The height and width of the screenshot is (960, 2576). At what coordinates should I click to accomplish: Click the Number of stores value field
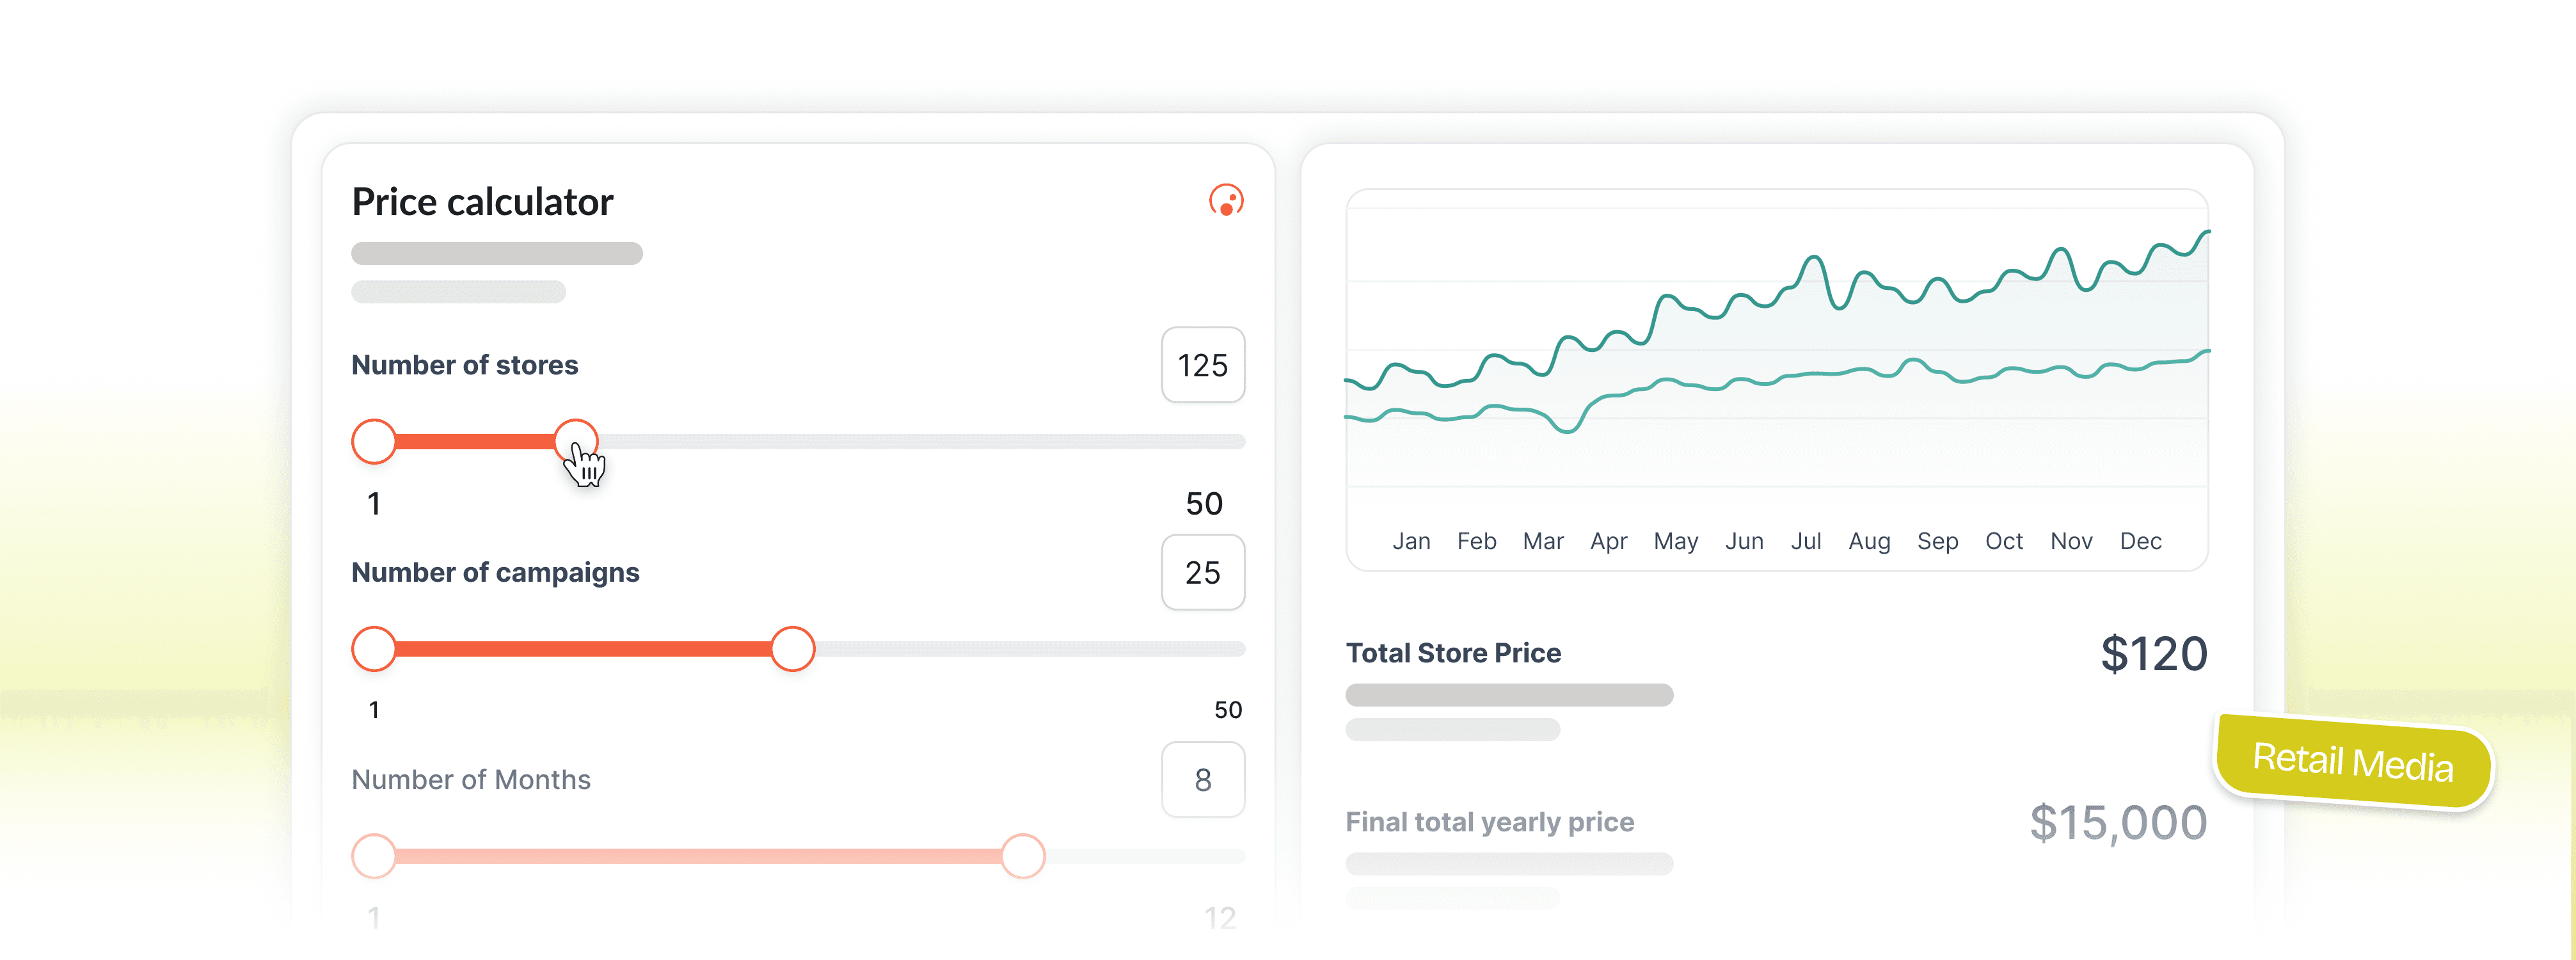click(1202, 365)
